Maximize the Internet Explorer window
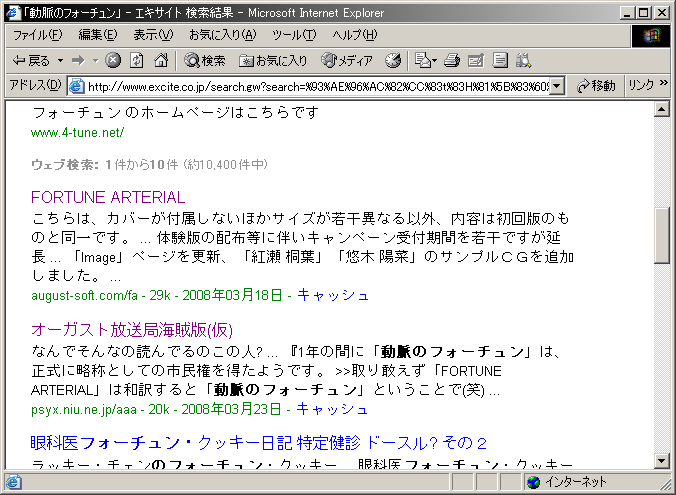The height and width of the screenshot is (495, 676). [643, 13]
